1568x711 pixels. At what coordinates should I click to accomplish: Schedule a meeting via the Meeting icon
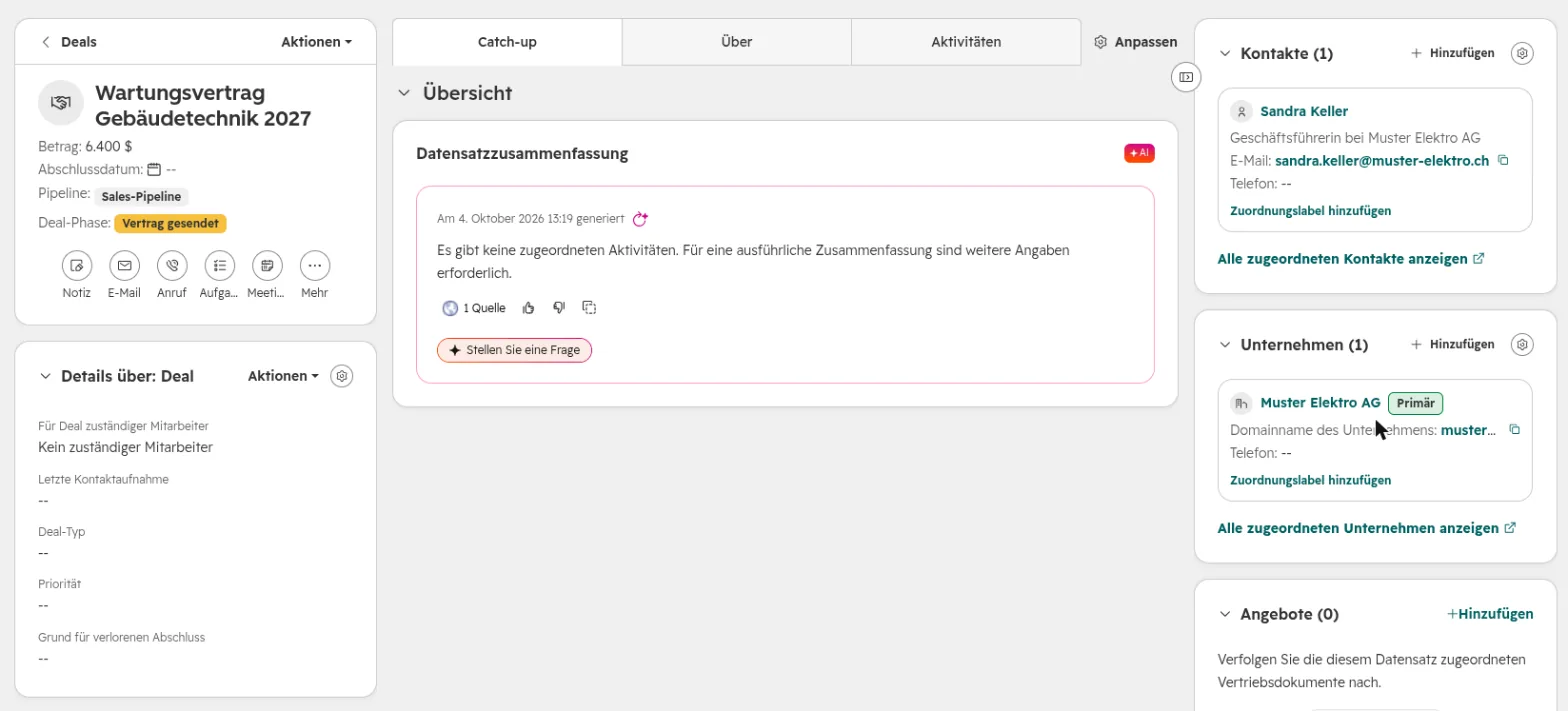(267, 266)
